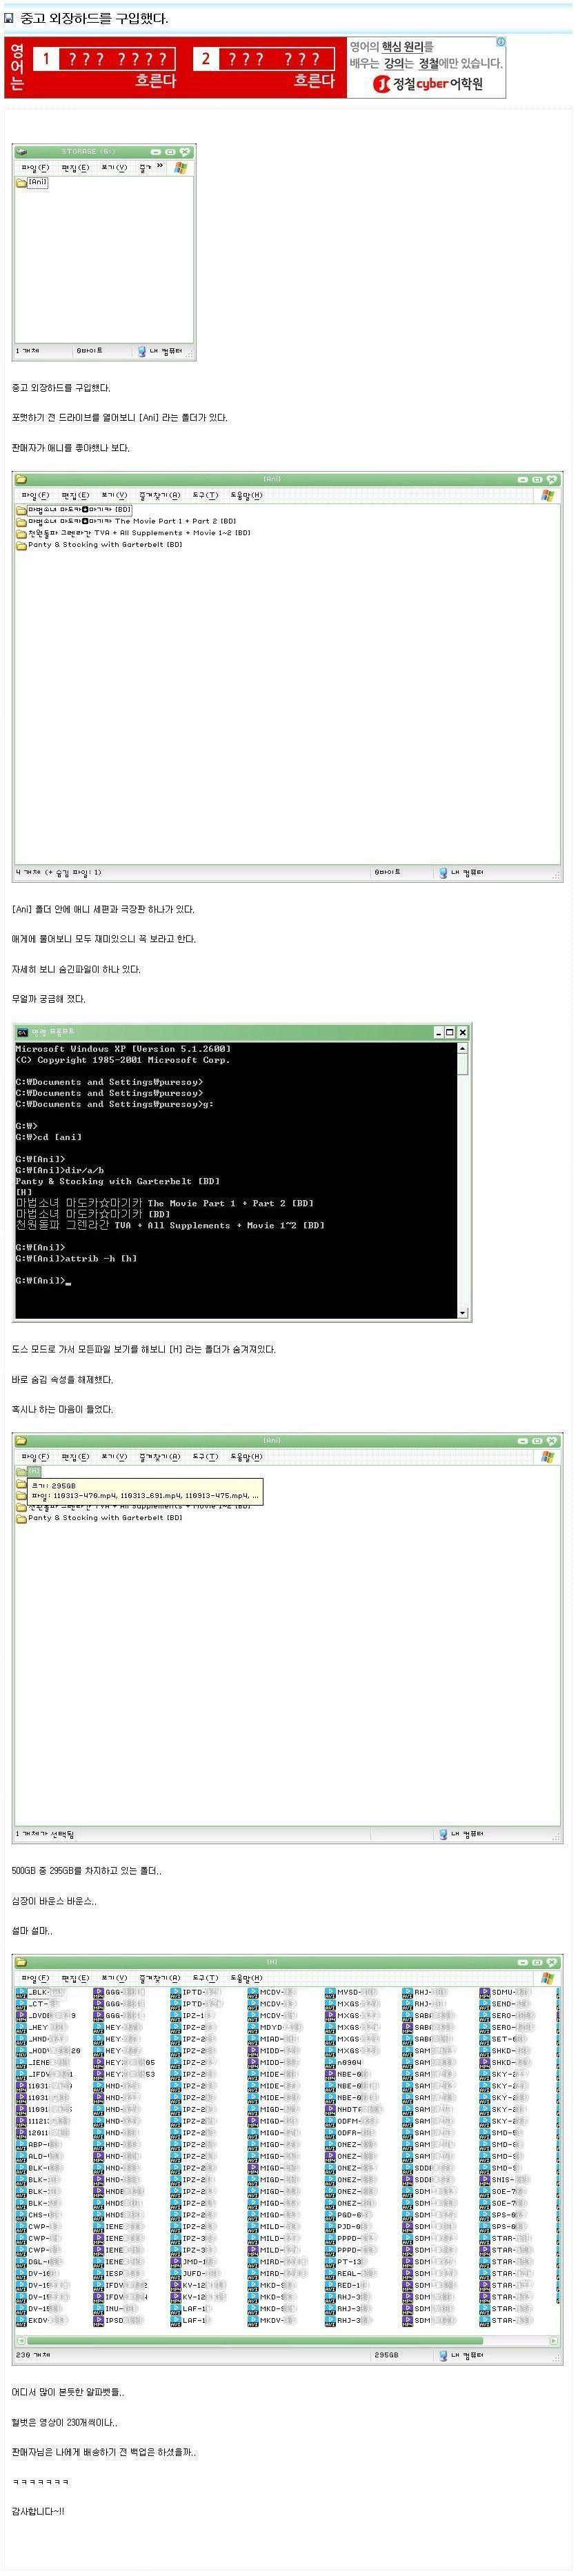The height and width of the screenshot is (2576, 578).
Task: Open the 파일(F) menu in the STORAGE (G:) window
Action: [x=35, y=168]
